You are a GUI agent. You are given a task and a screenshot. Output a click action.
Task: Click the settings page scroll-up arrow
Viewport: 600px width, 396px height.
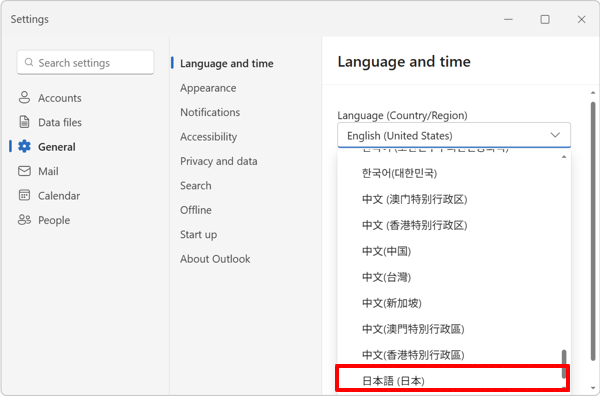pos(593,93)
